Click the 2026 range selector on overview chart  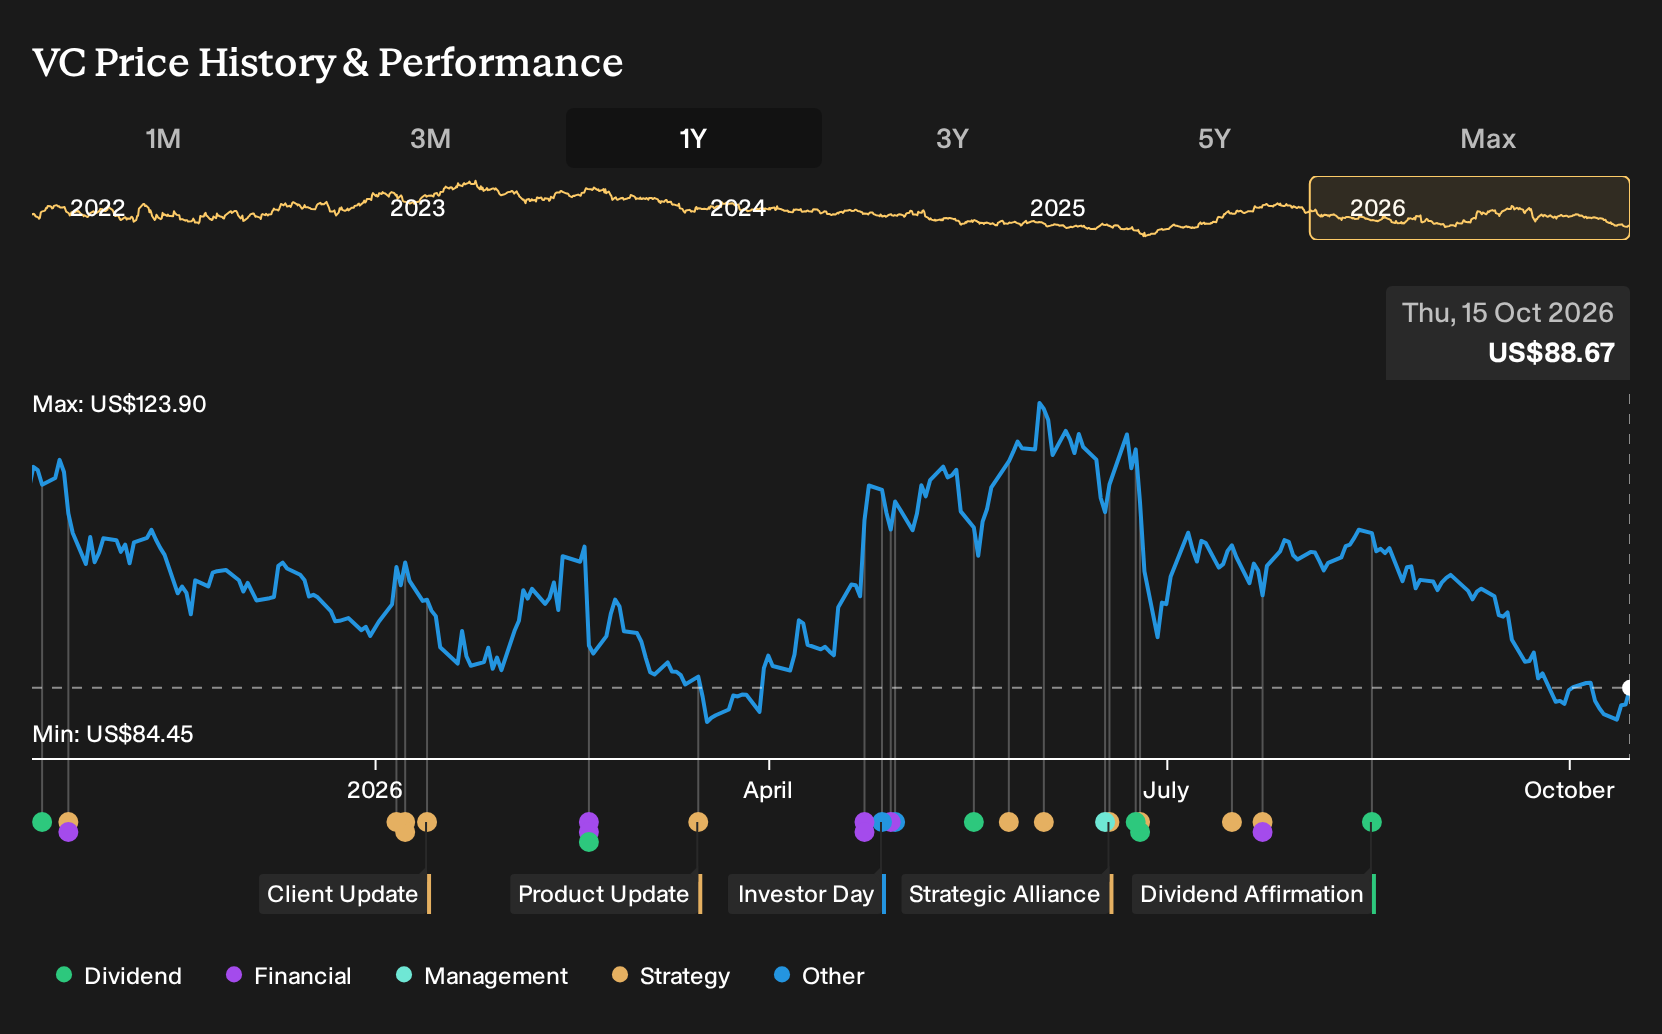1469,208
